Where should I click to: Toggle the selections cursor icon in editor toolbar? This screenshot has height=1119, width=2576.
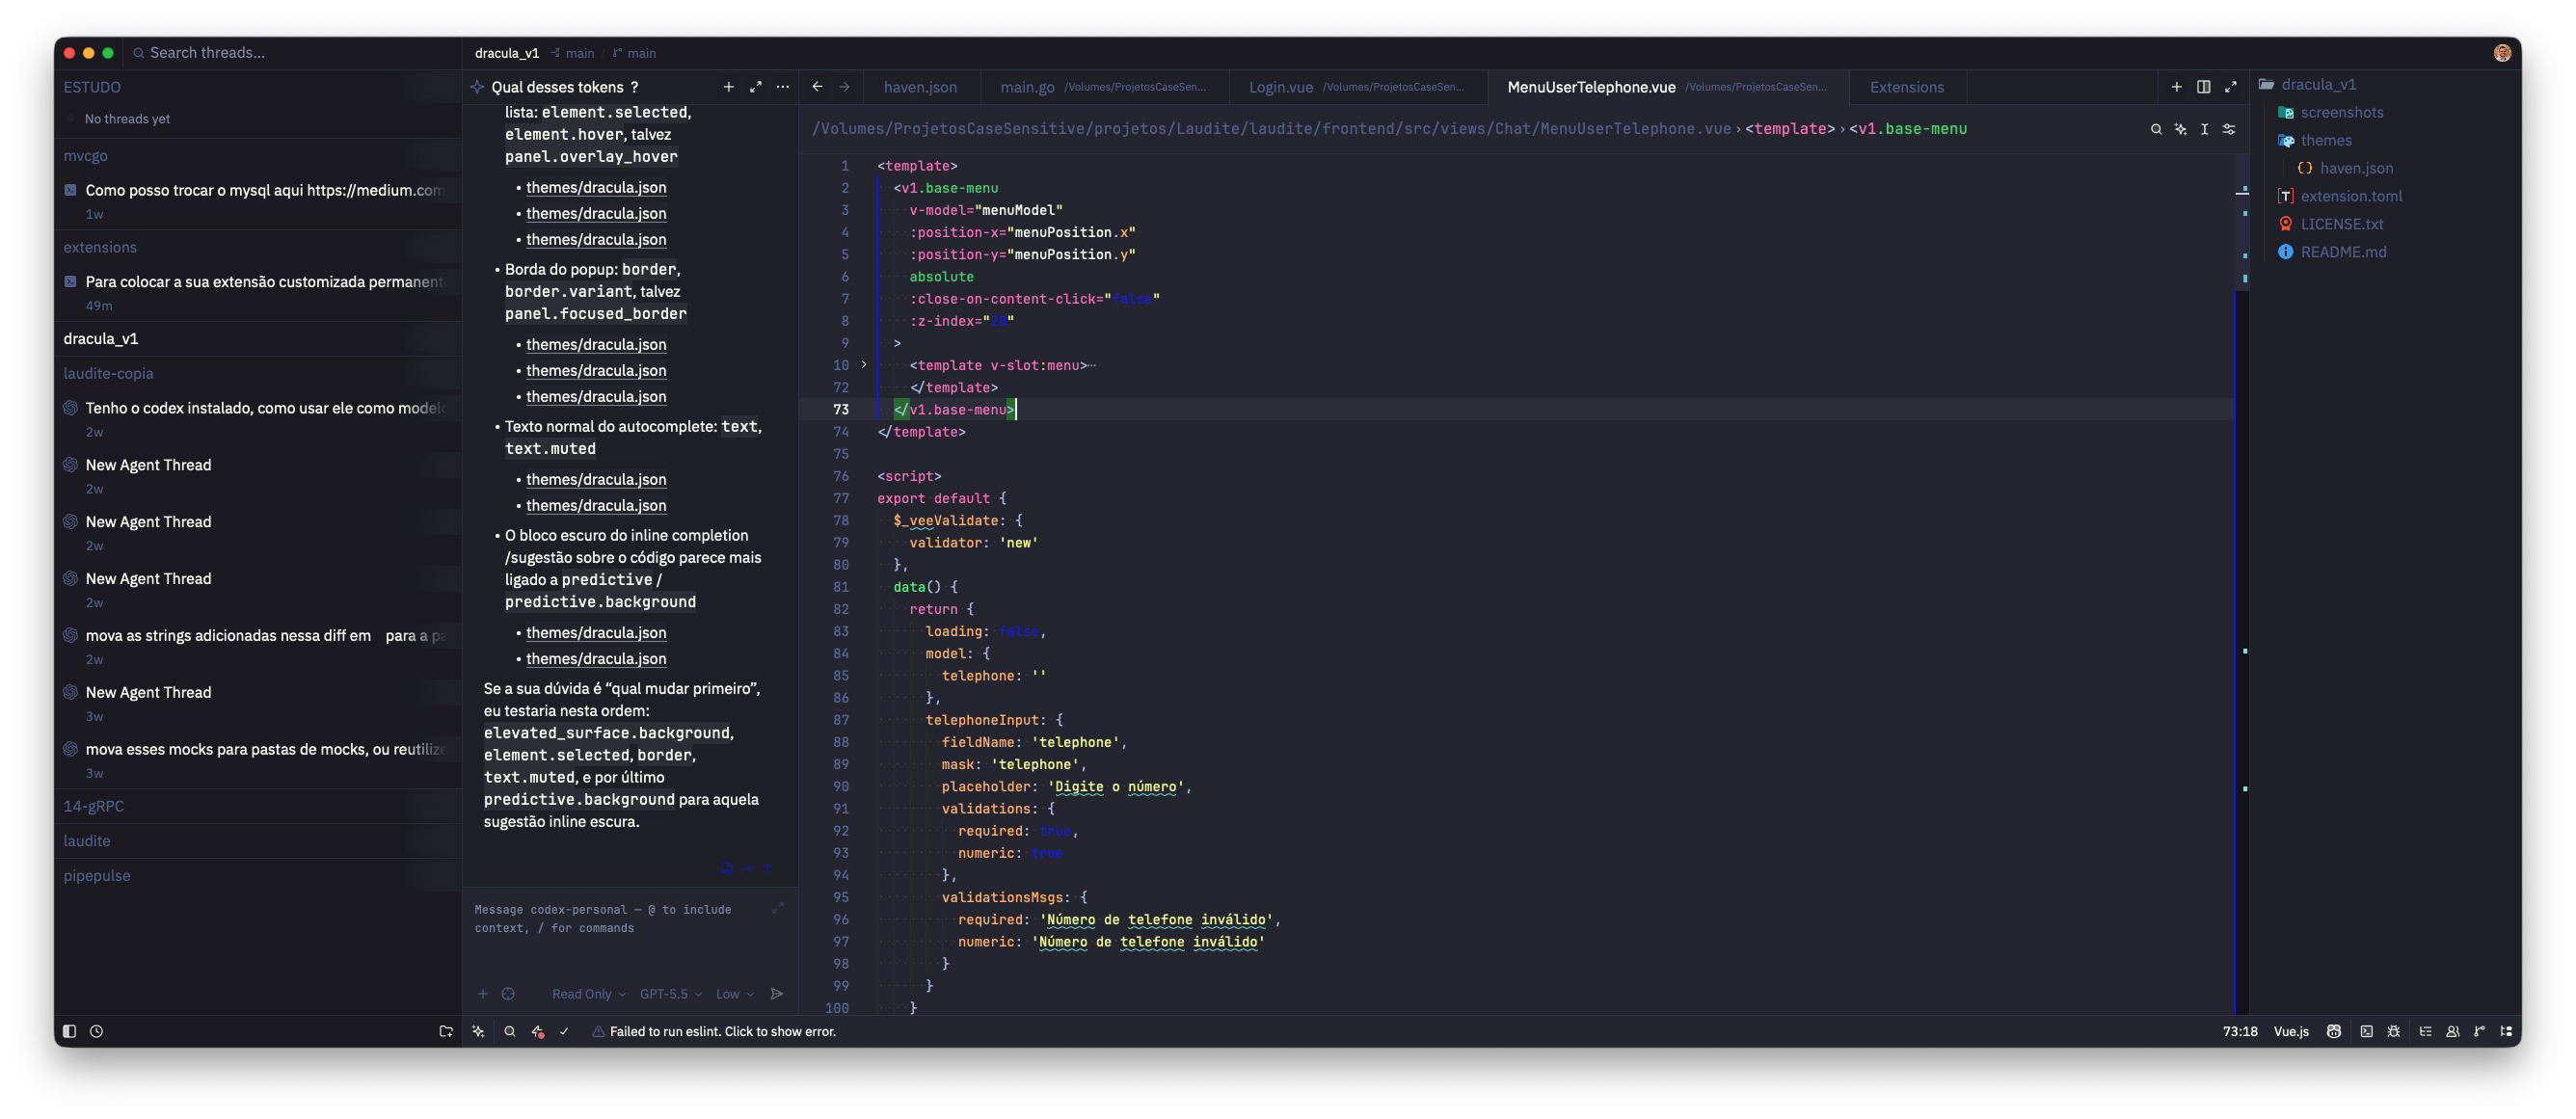[x=2205, y=129]
